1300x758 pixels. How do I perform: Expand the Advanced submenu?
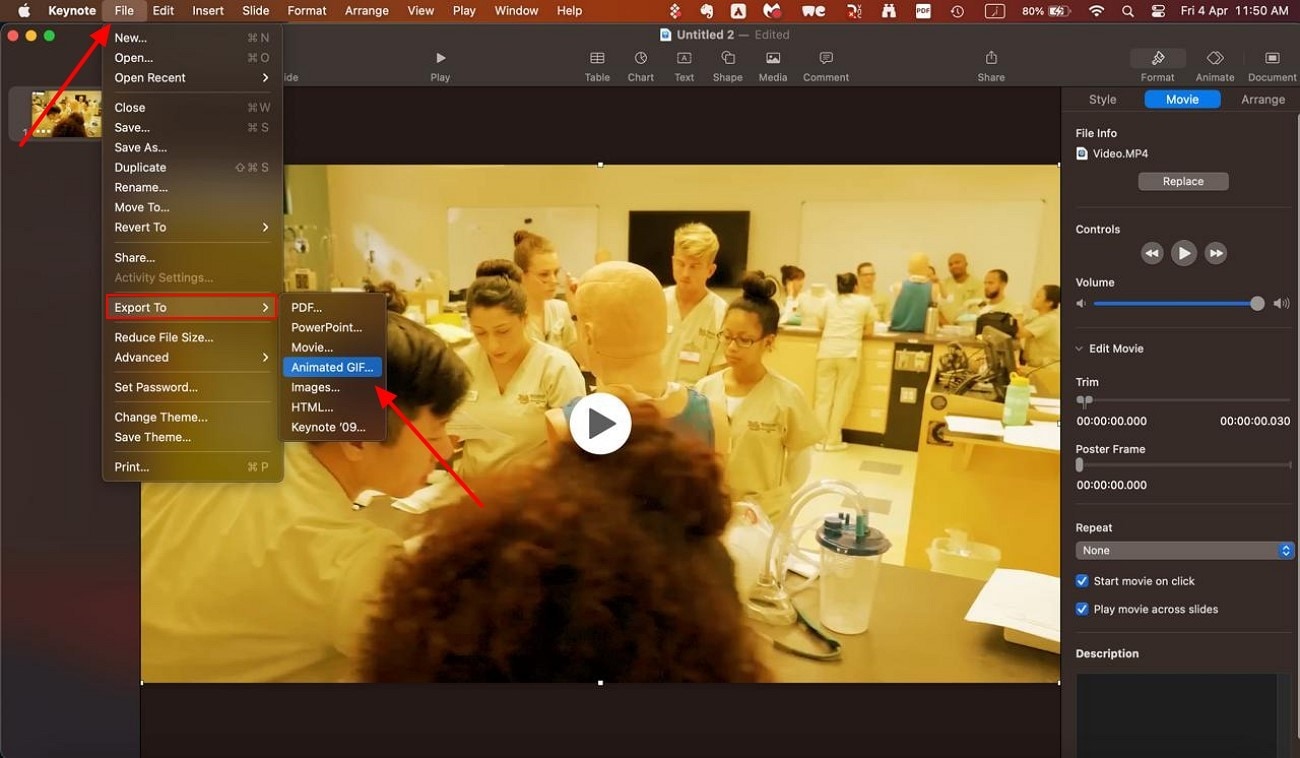192,357
